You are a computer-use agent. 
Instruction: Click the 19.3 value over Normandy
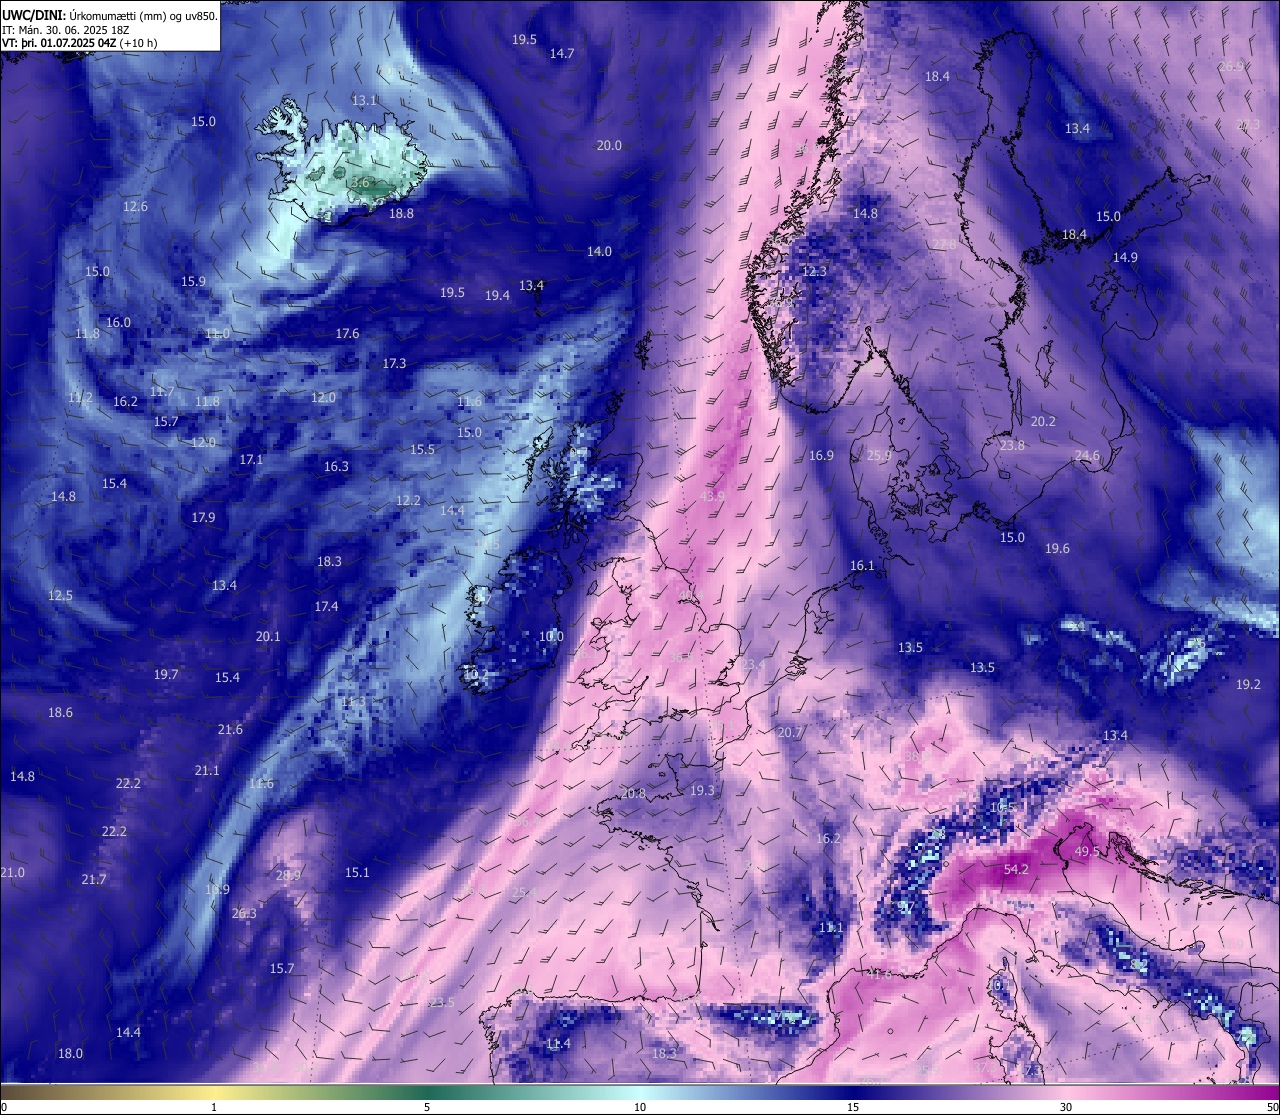tap(703, 790)
